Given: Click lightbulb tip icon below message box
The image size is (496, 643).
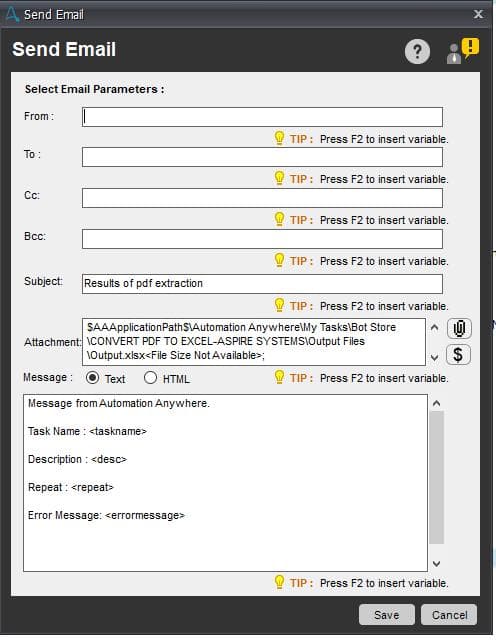Looking at the screenshot, I should [279, 582].
